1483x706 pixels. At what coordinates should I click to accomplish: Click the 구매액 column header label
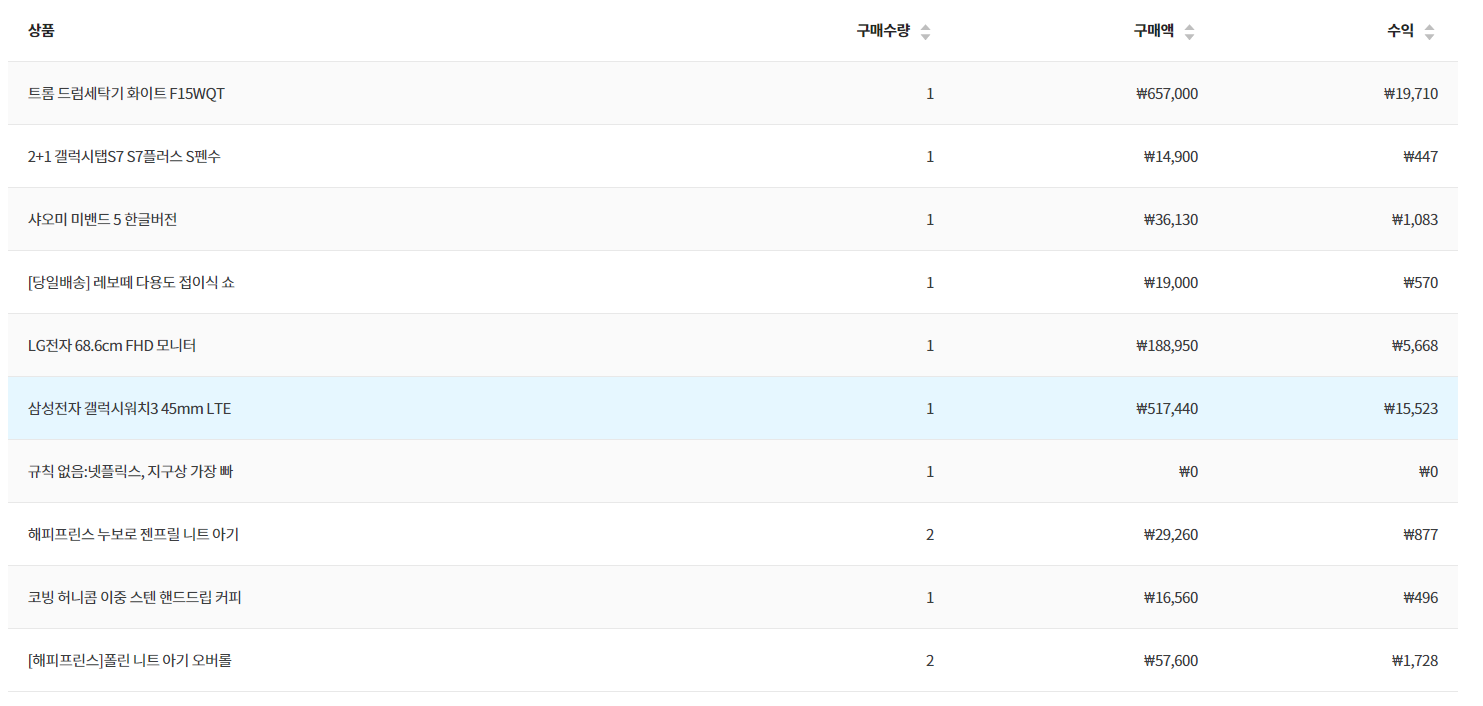point(1154,31)
